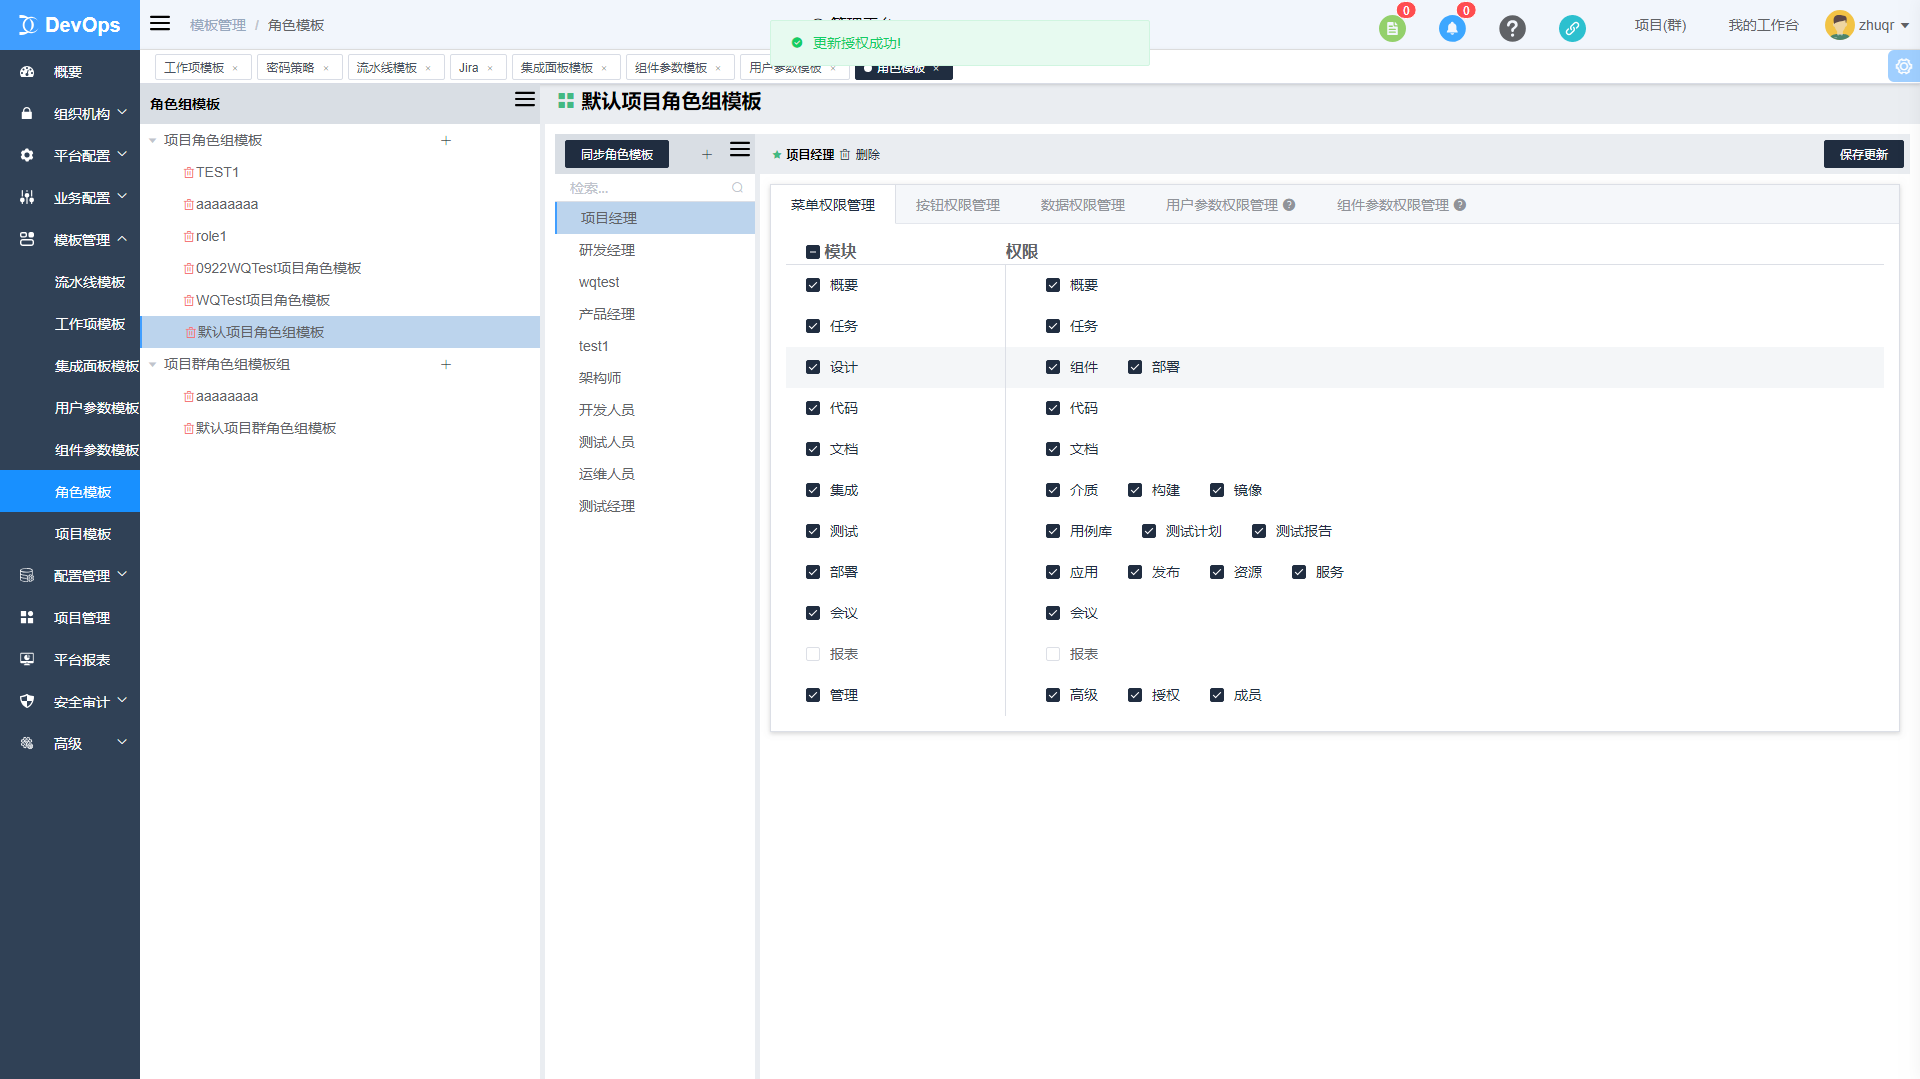Image resolution: width=1920 pixels, height=1079 pixels.
Task: Click the 平台报表 sidebar icon
Action: (x=27, y=660)
